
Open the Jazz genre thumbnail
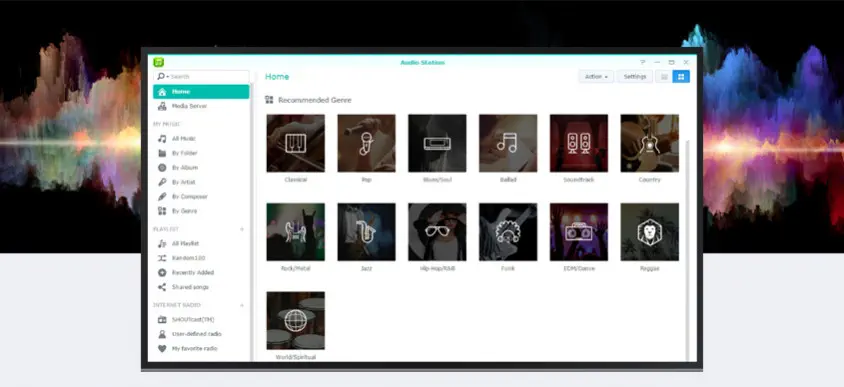[x=367, y=232]
